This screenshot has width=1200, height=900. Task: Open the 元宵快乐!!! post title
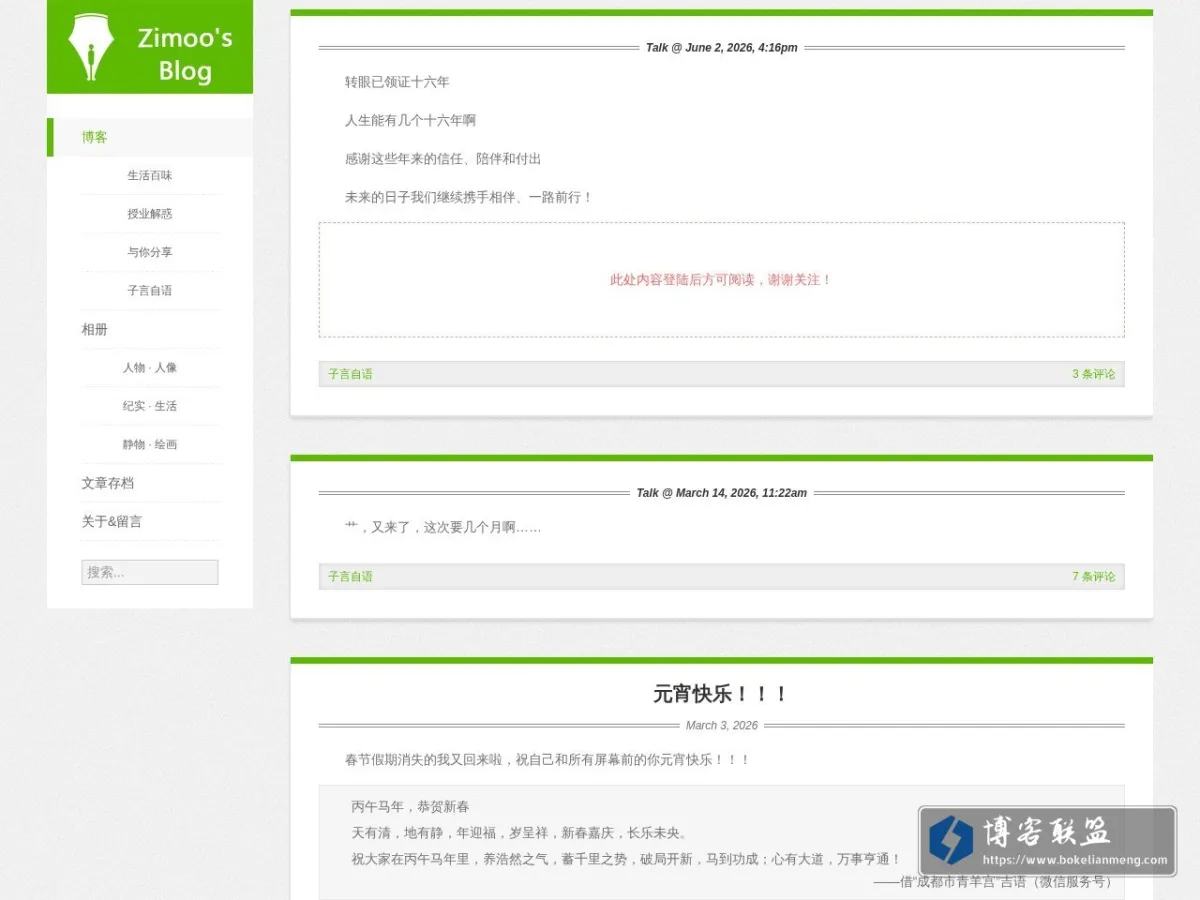coord(721,694)
